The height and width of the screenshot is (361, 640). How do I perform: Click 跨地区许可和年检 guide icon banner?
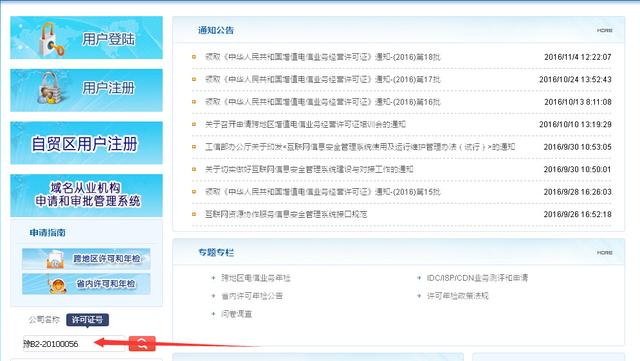coord(86,259)
